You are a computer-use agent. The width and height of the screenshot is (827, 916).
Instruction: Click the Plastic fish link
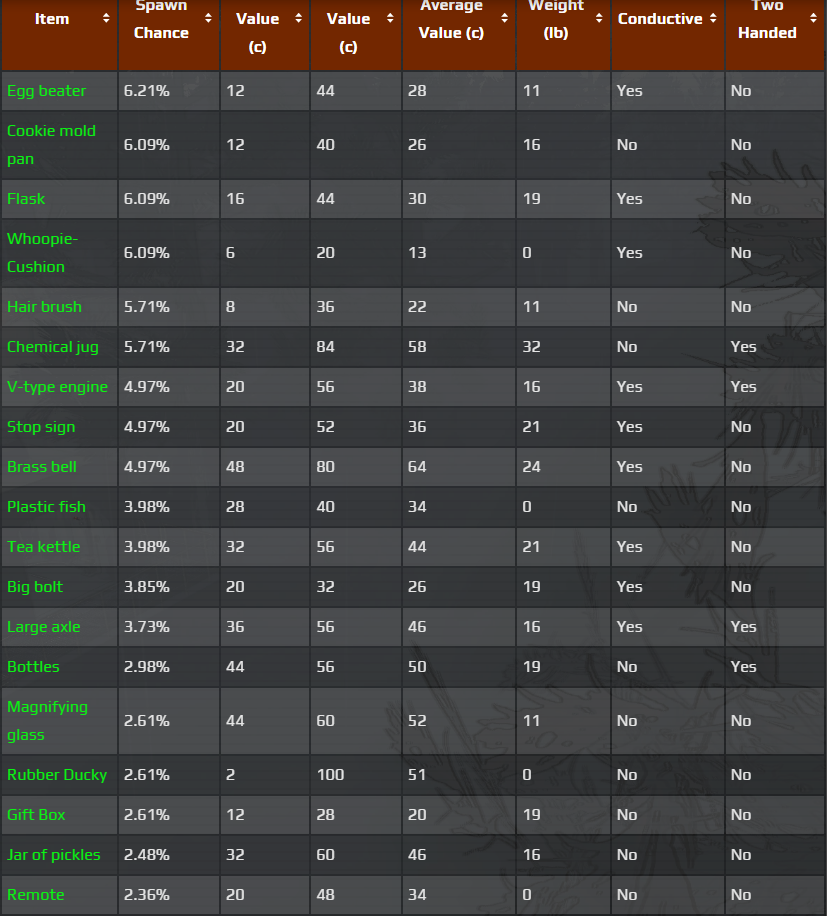point(46,507)
